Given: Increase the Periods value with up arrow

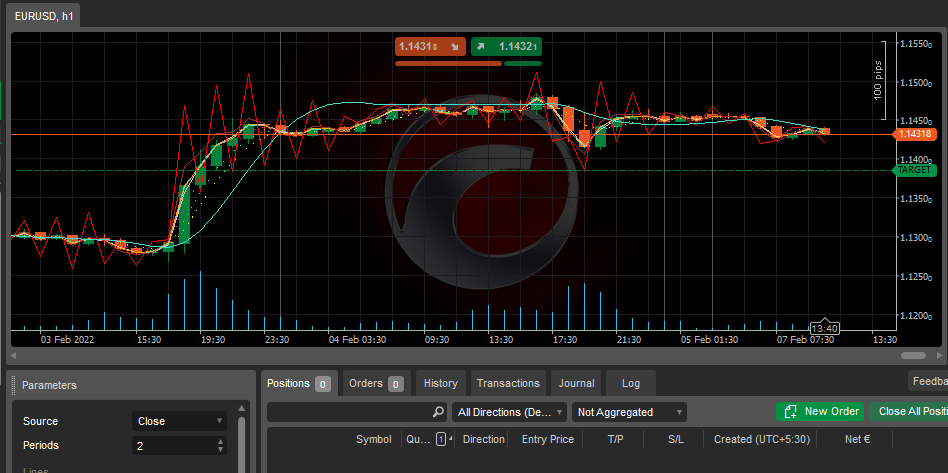Looking at the screenshot, I should tap(220, 442).
